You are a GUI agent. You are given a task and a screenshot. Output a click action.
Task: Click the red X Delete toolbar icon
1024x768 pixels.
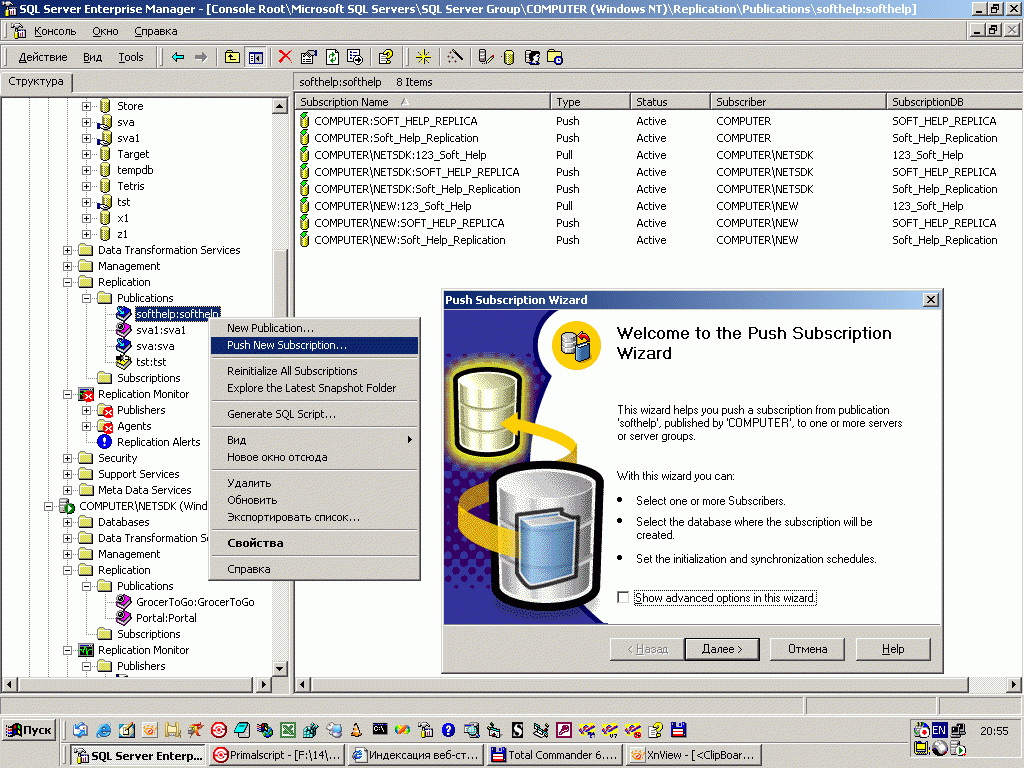pos(285,57)
